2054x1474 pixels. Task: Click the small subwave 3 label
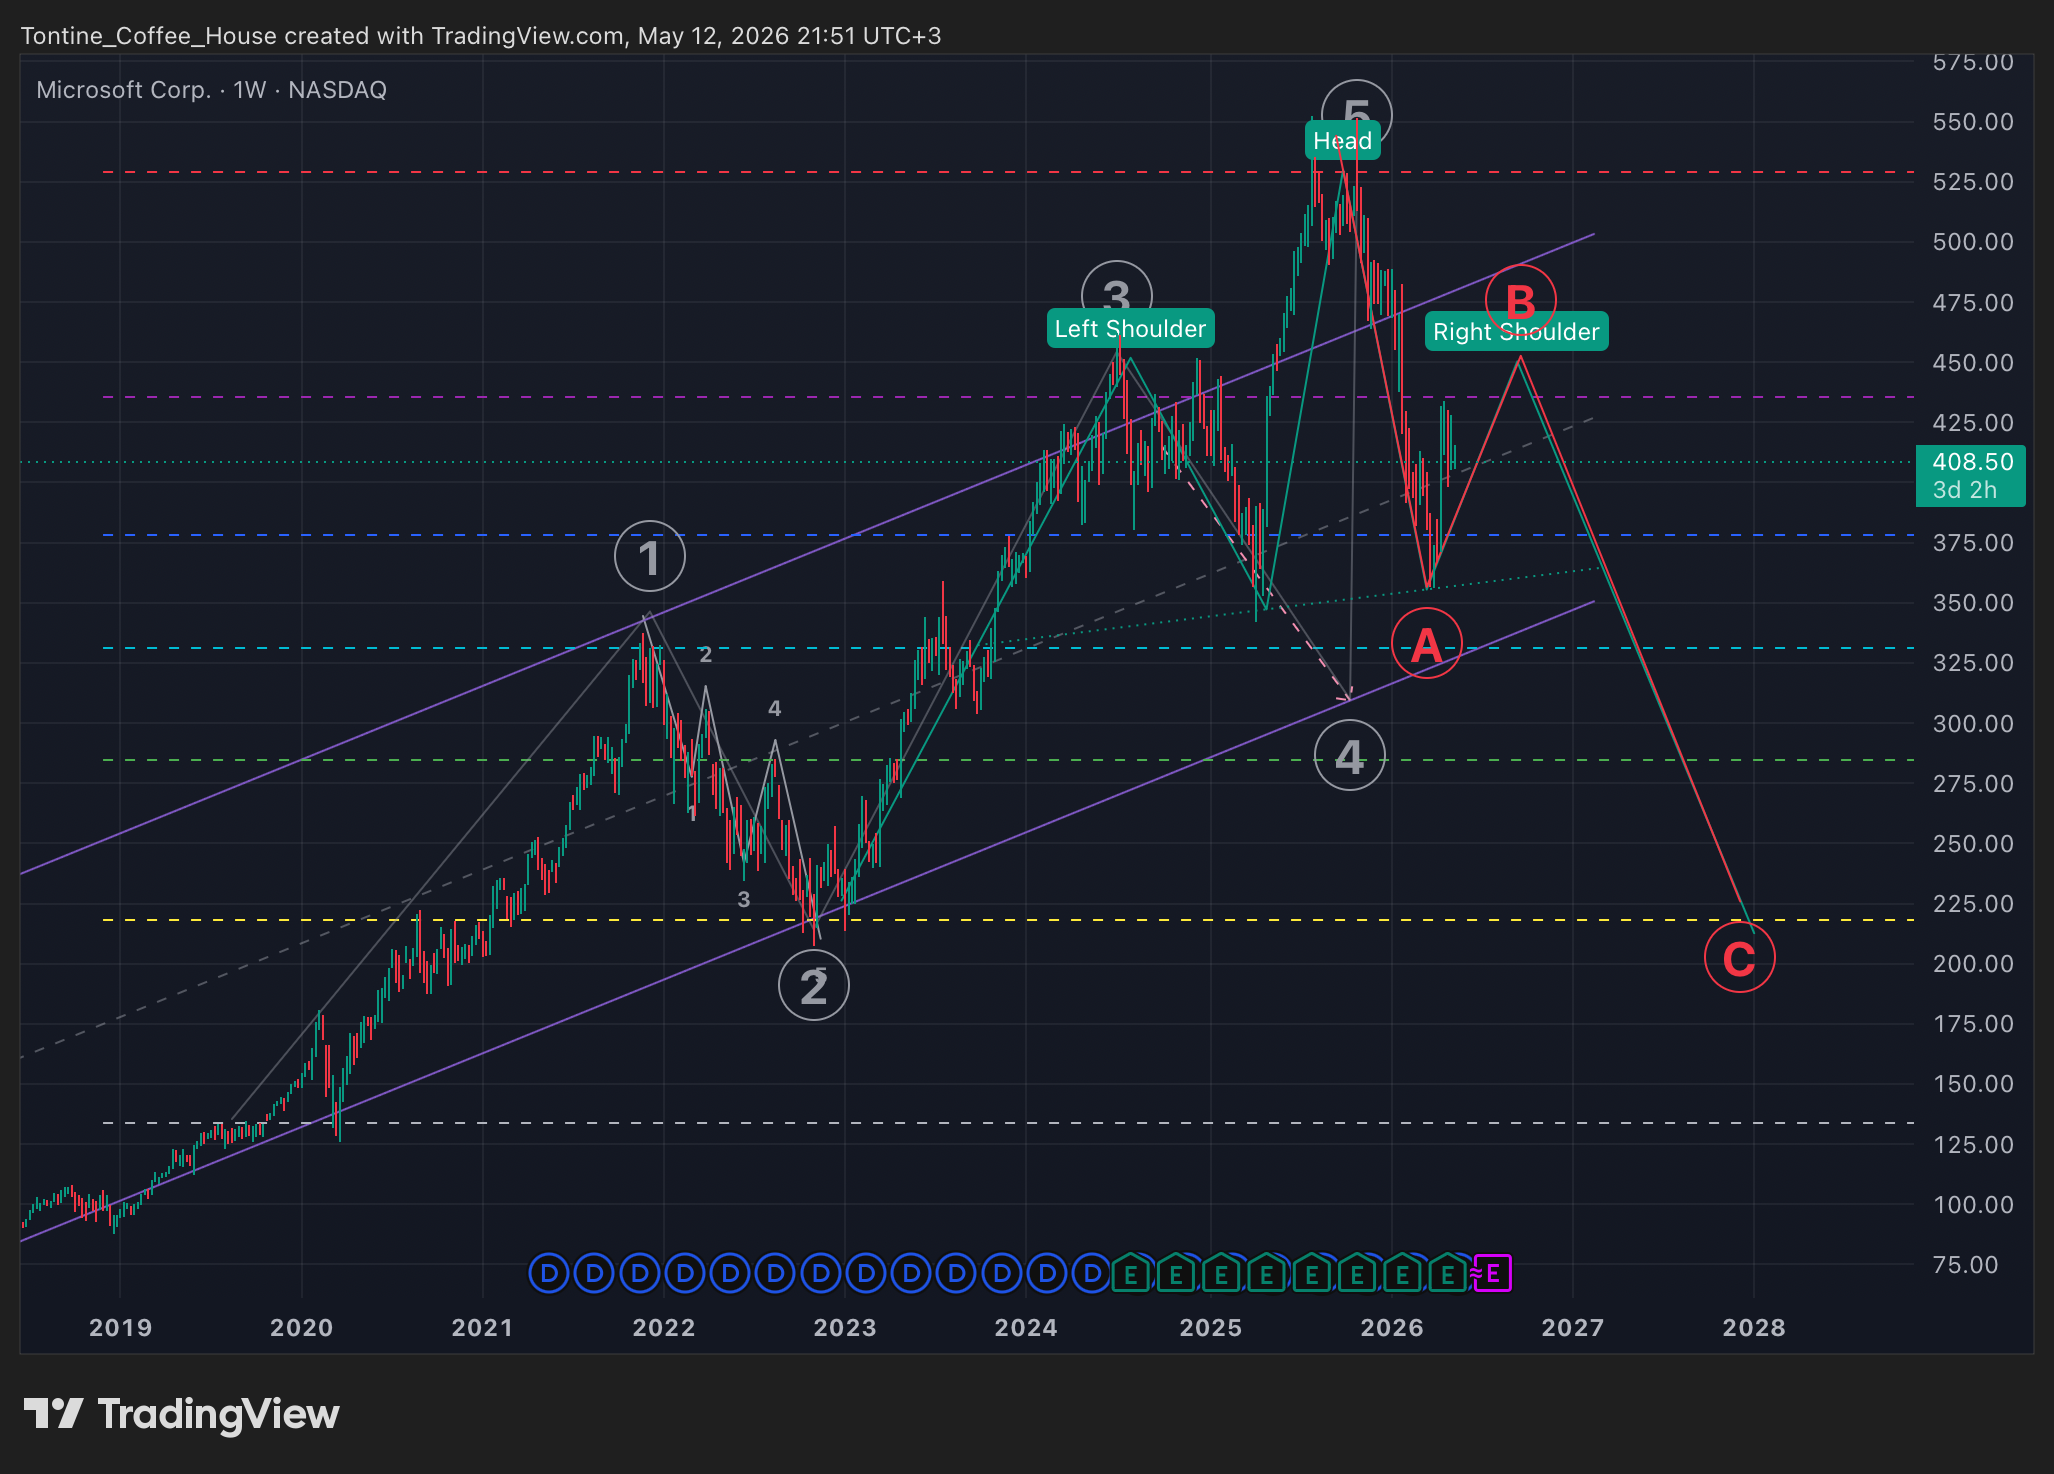(744, 900)
